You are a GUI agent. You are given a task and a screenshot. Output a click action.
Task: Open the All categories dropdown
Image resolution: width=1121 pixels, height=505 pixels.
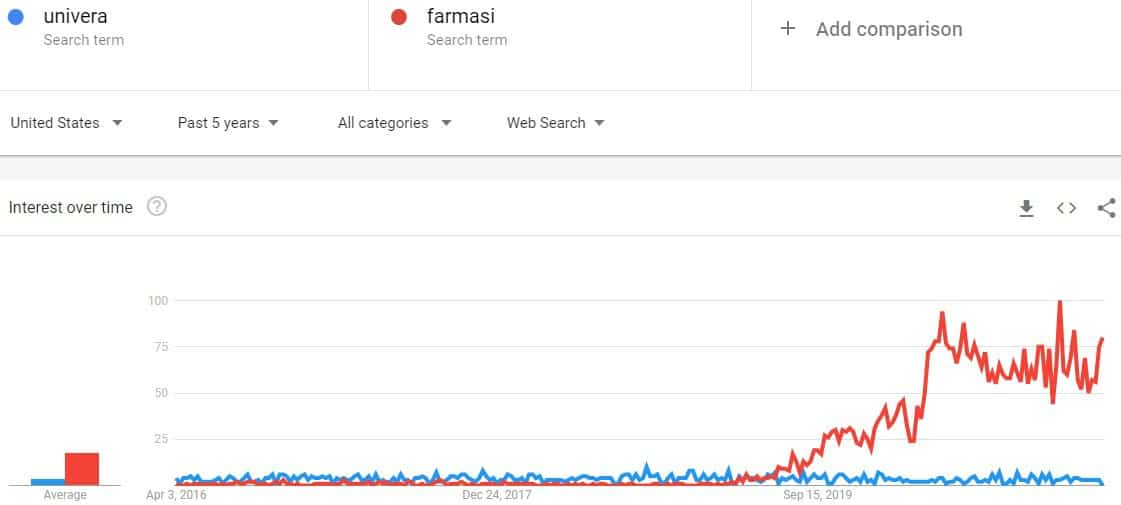(395, 123)
